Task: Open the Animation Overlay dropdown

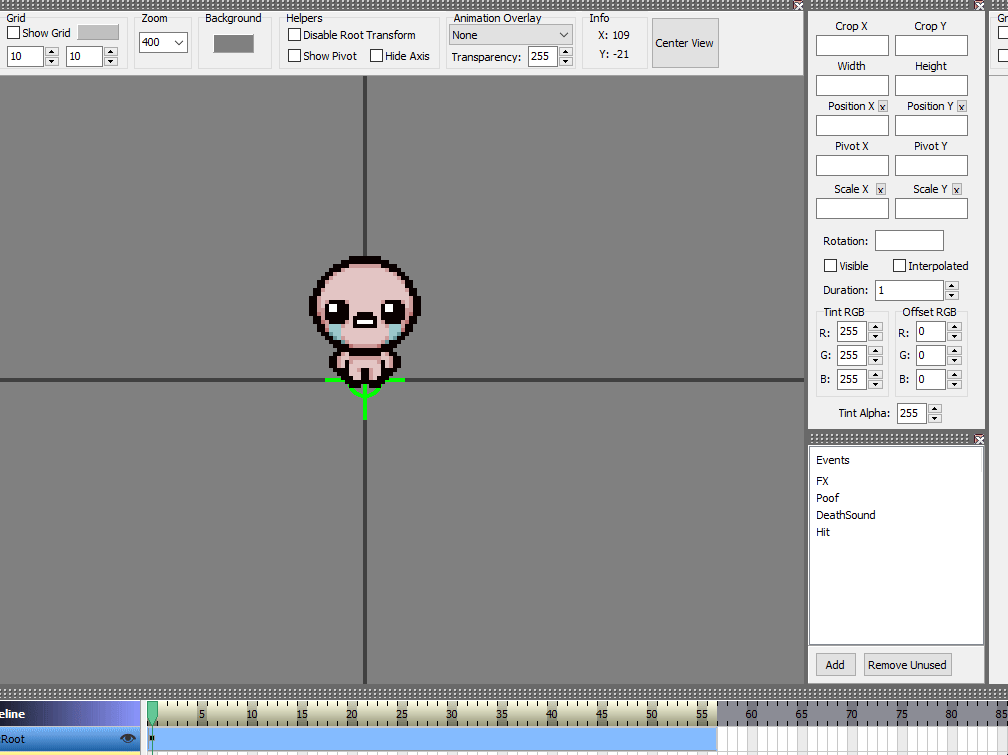Action: click(x=510, y=34)
